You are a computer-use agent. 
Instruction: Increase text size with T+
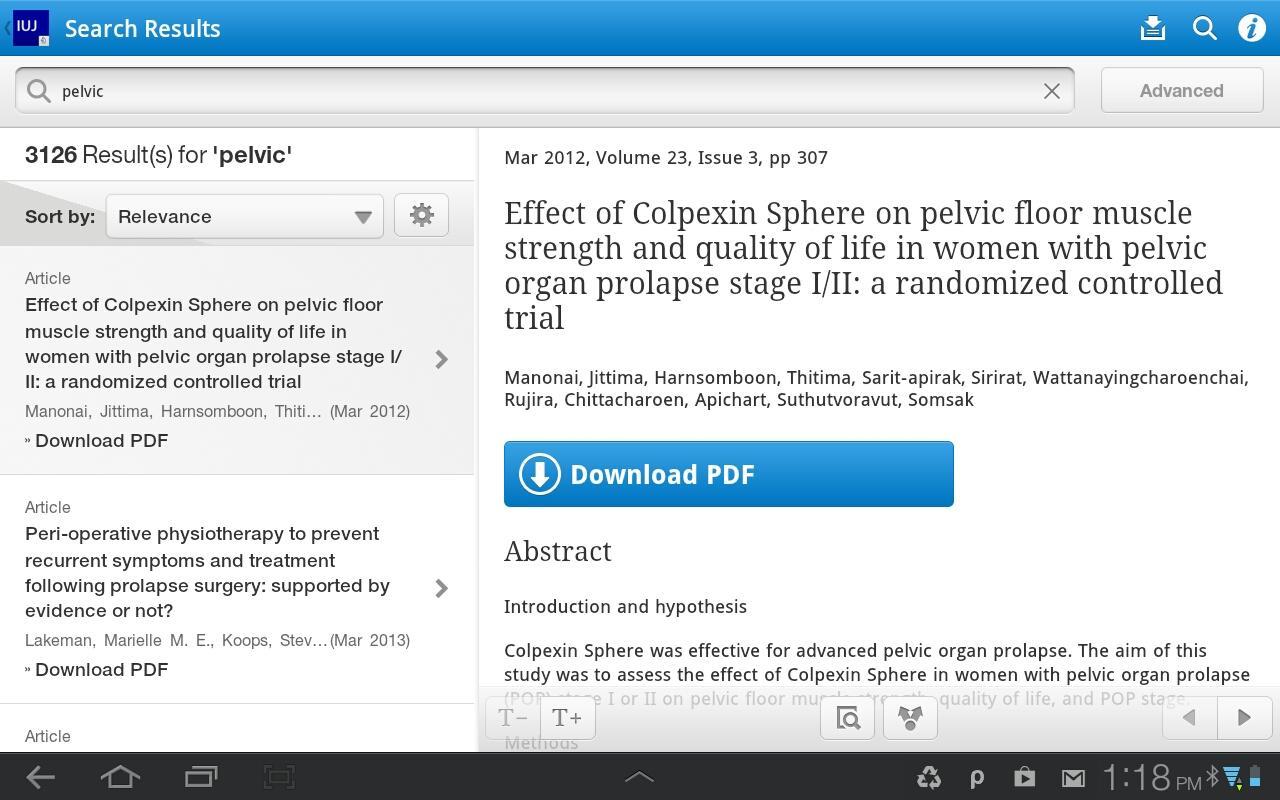(567, 718)
